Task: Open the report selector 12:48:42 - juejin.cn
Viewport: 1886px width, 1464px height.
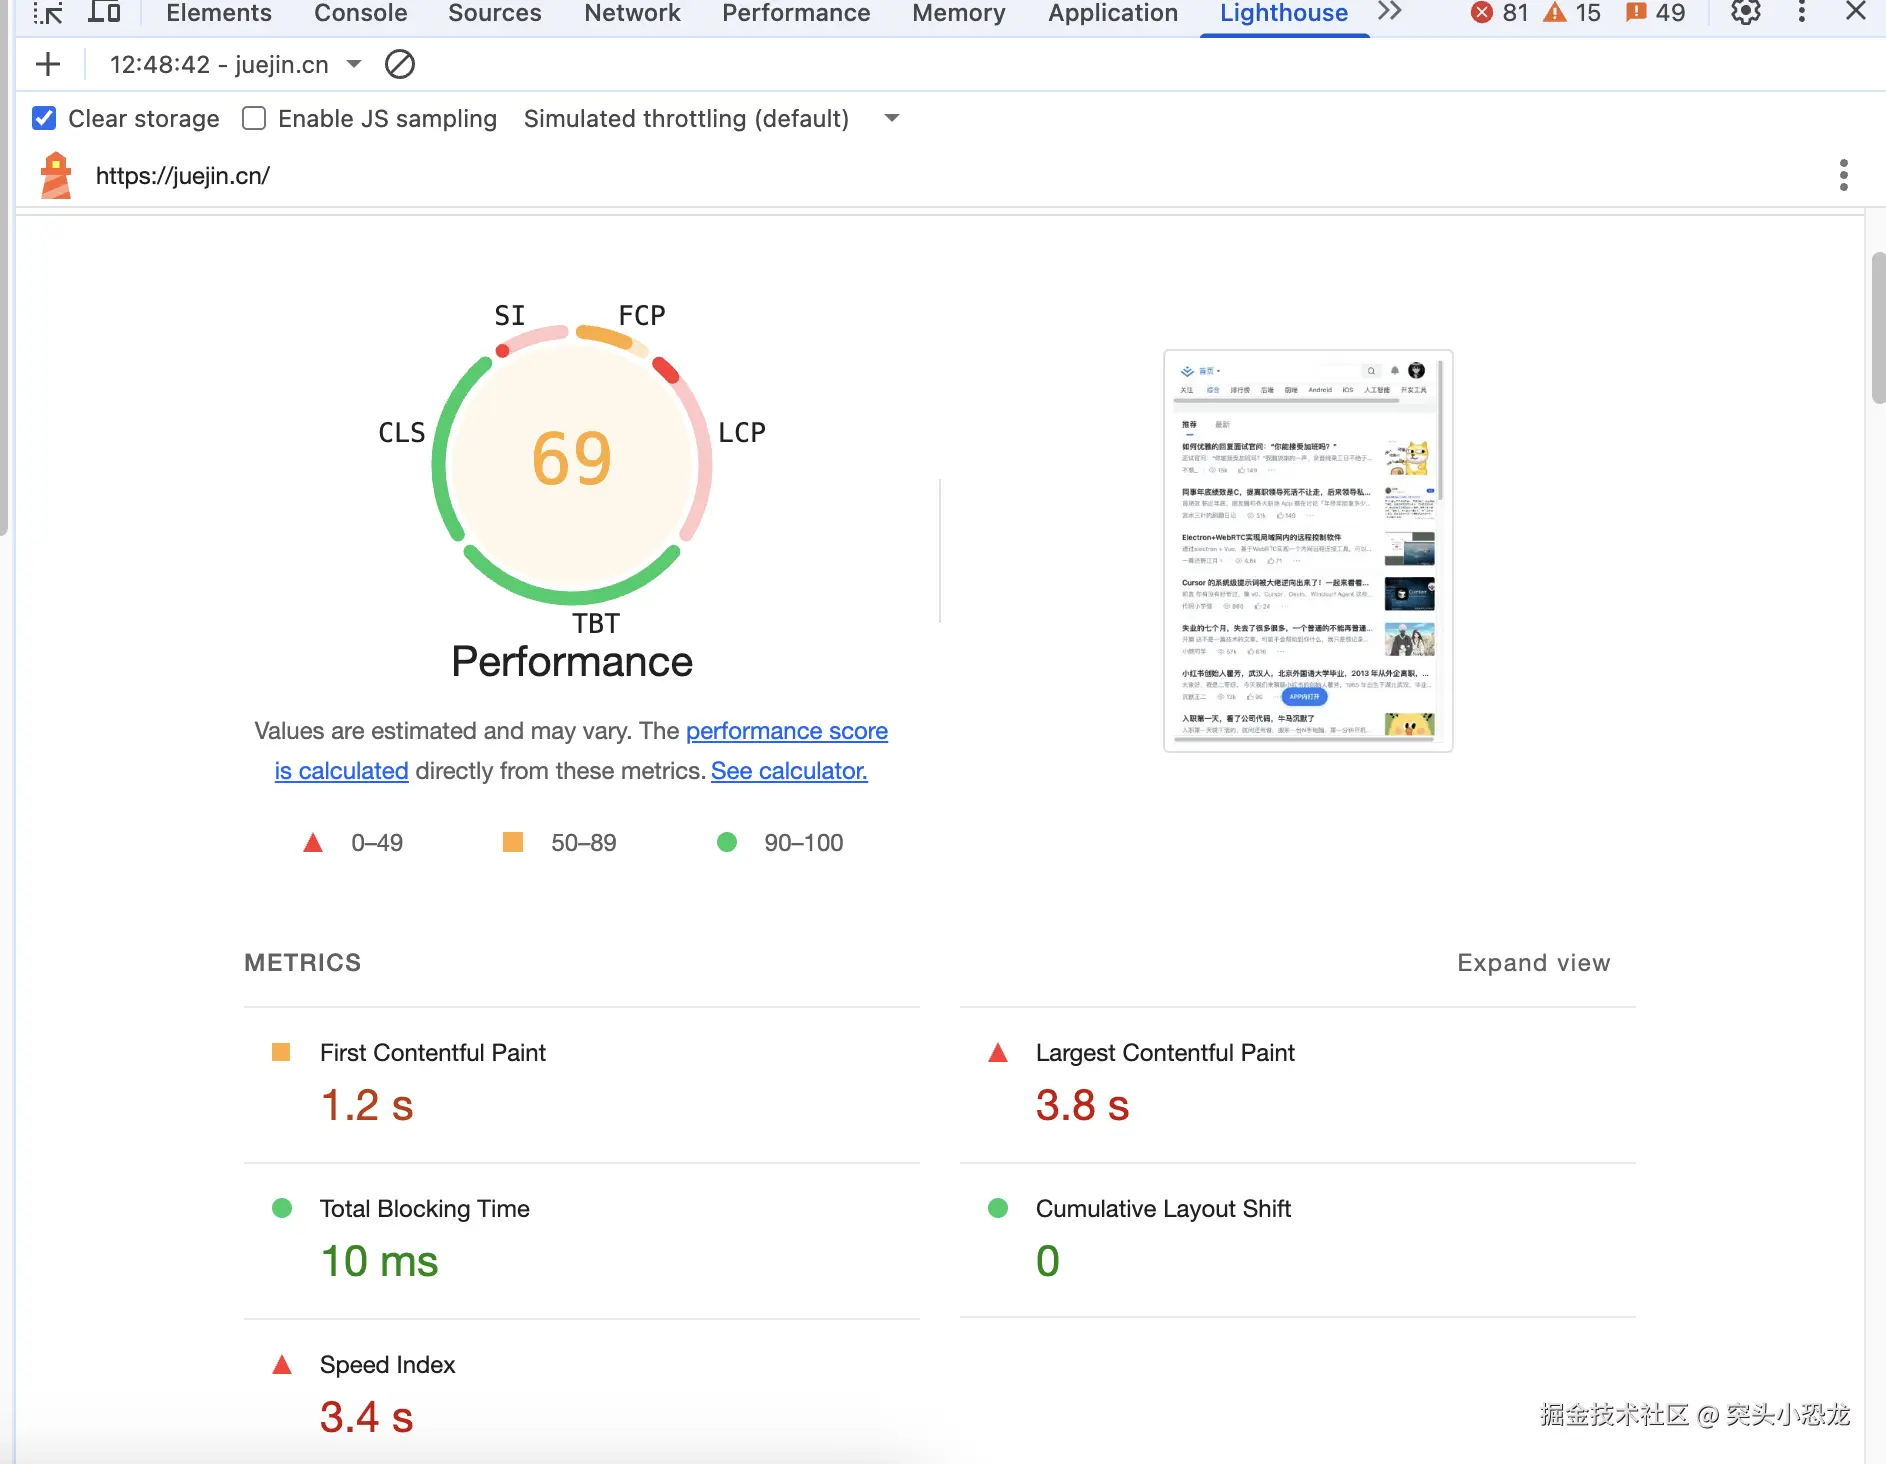Action: point(235,65)
